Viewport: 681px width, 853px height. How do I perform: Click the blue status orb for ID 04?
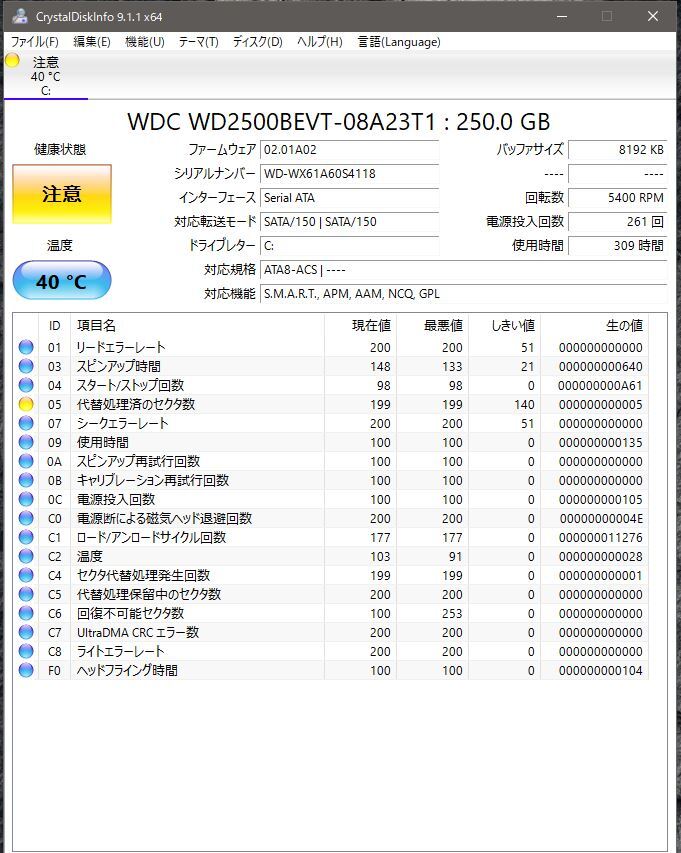point(26,385)
